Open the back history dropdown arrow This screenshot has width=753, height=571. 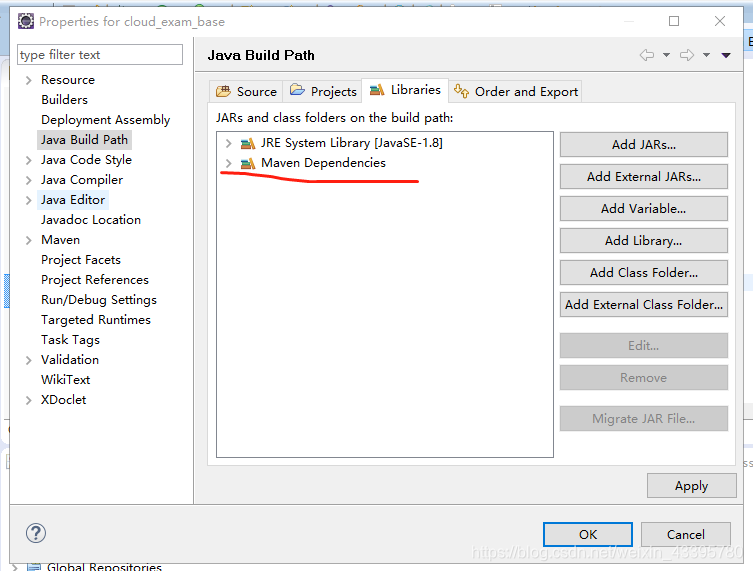[x=667, y=55]
